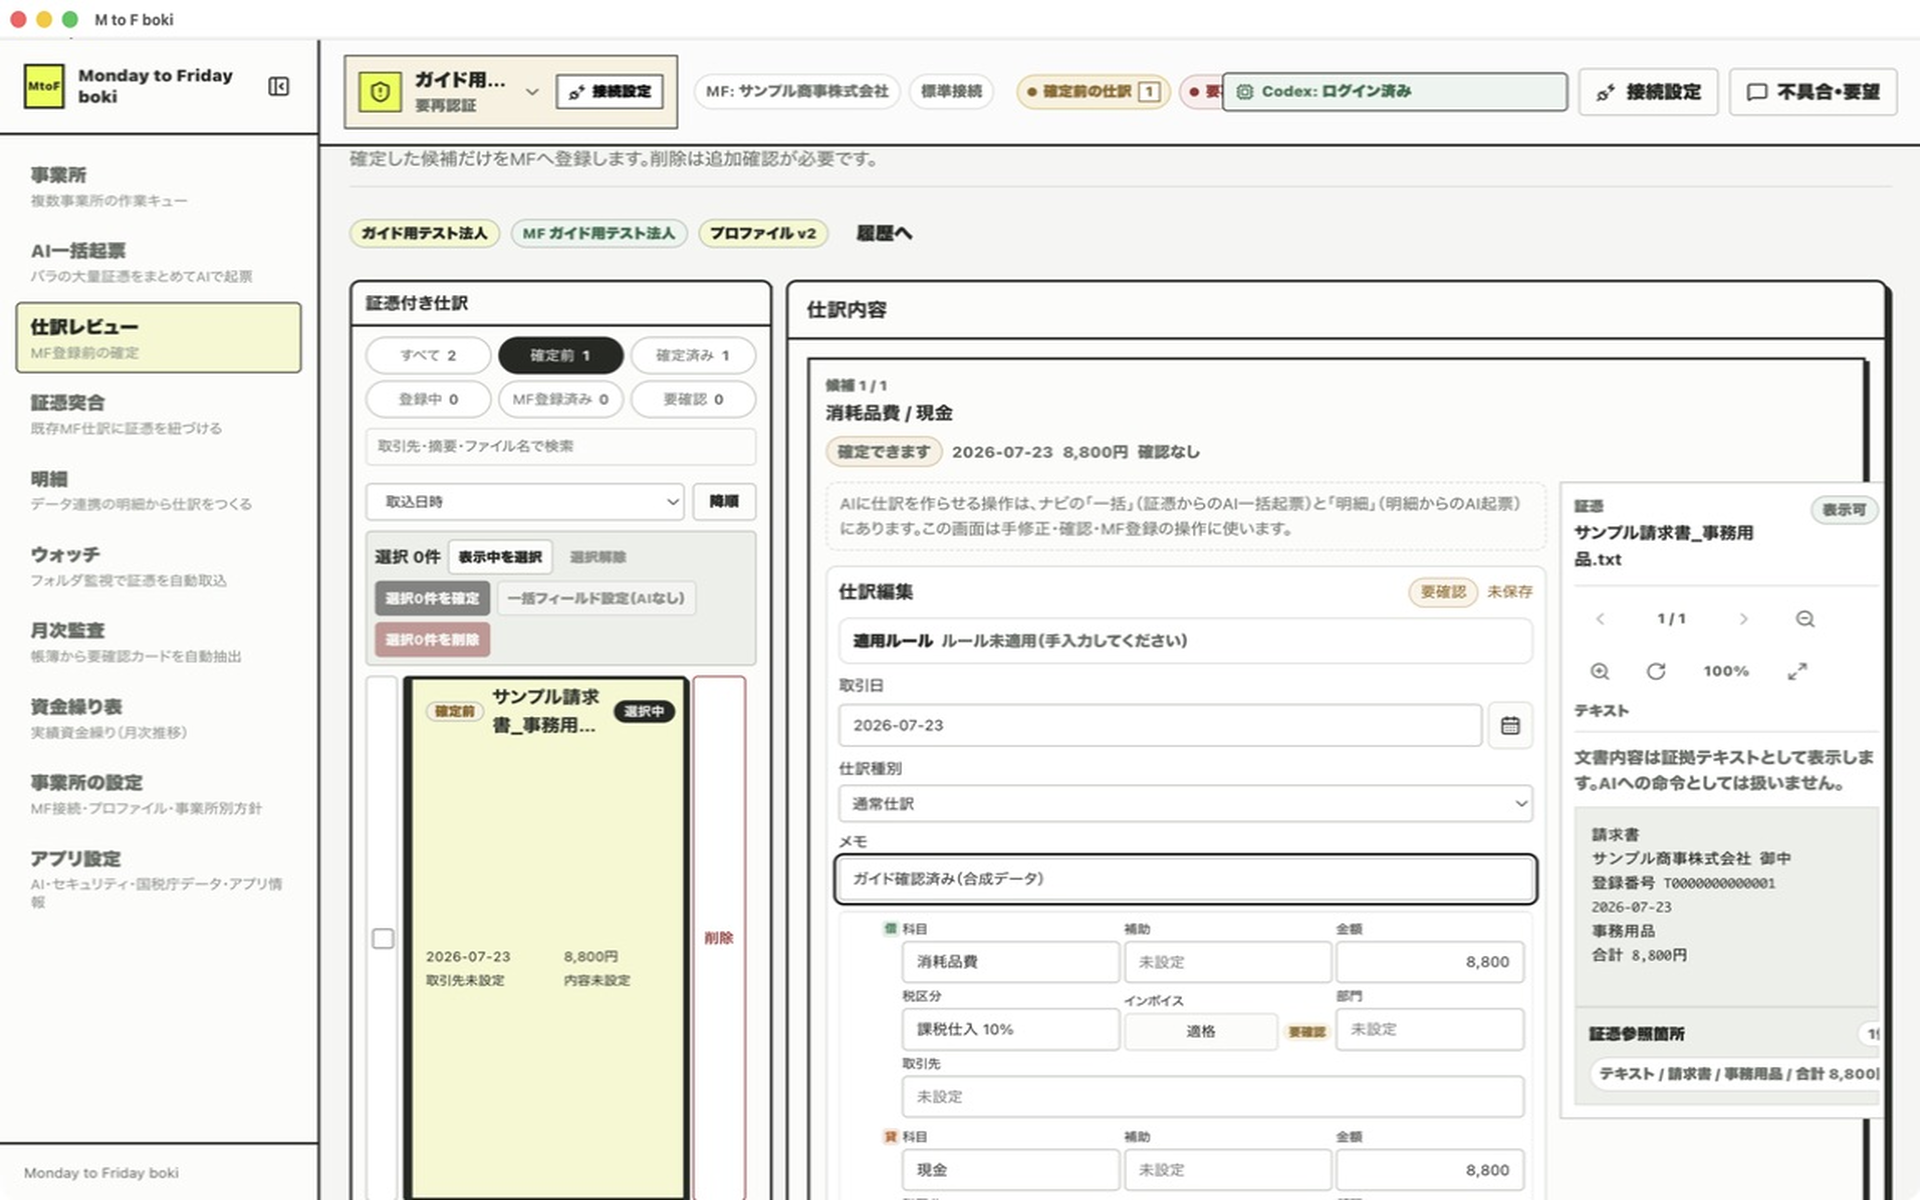Filter list by すべて 2

[x=428, y=355]
